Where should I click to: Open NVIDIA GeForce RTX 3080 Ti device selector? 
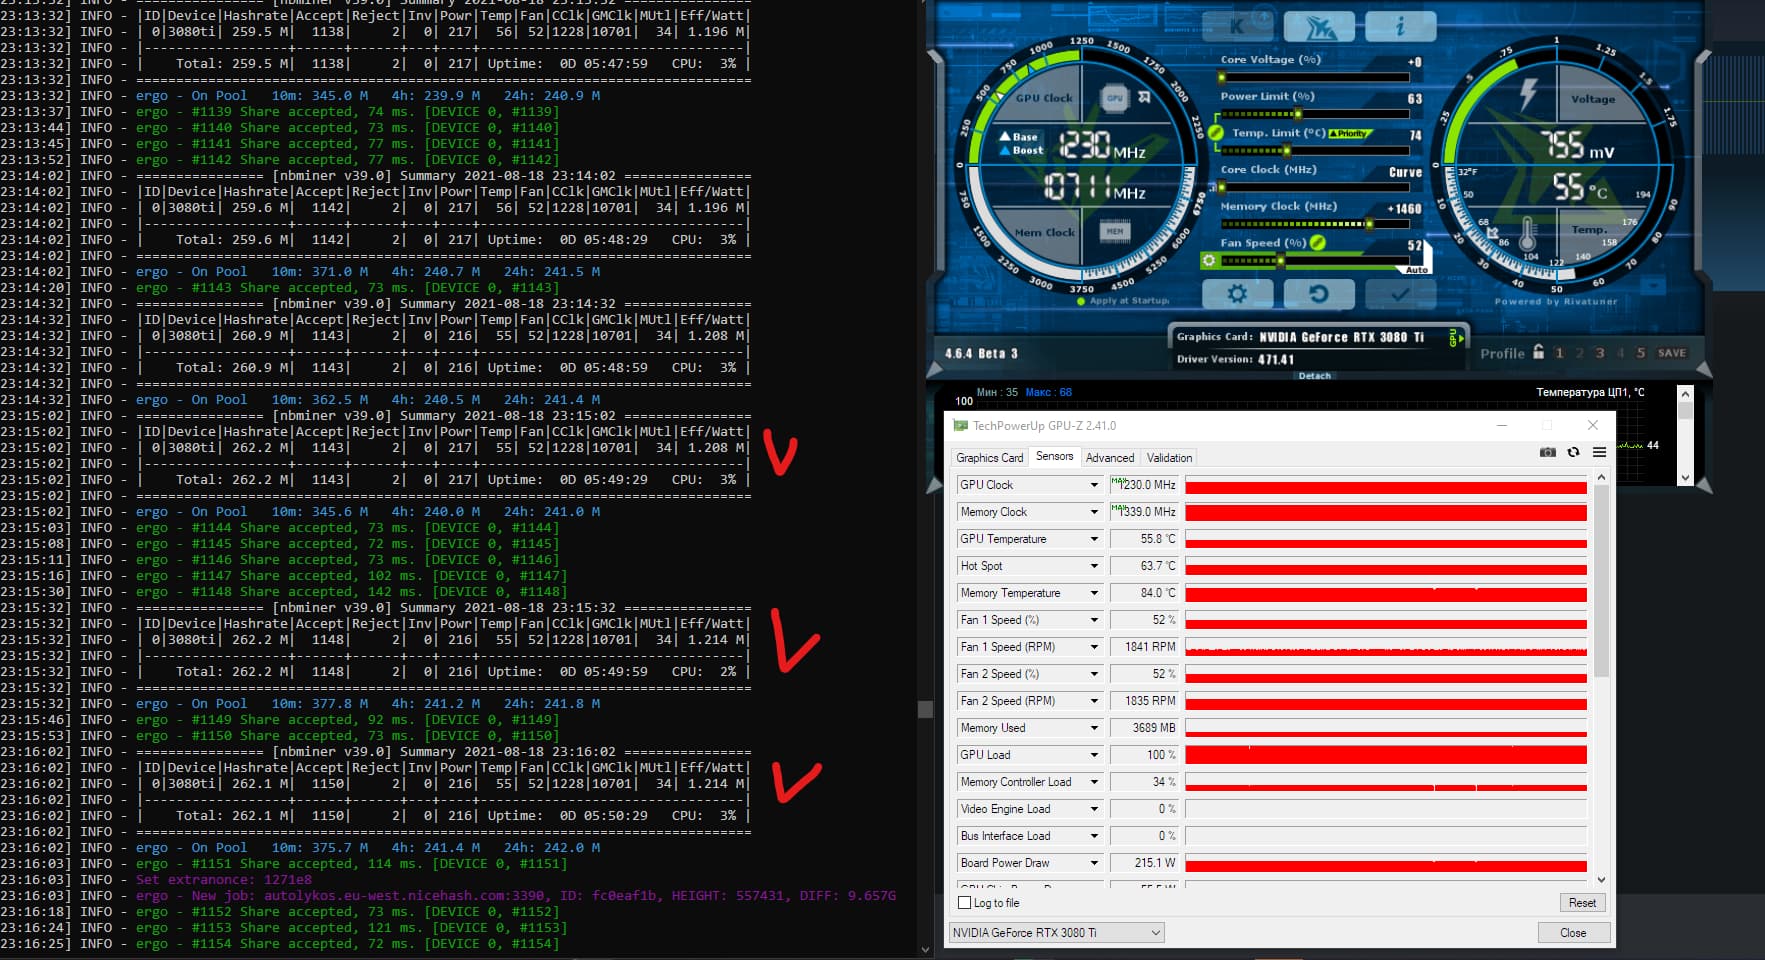pyautogui.click(x=1056, y=933)
